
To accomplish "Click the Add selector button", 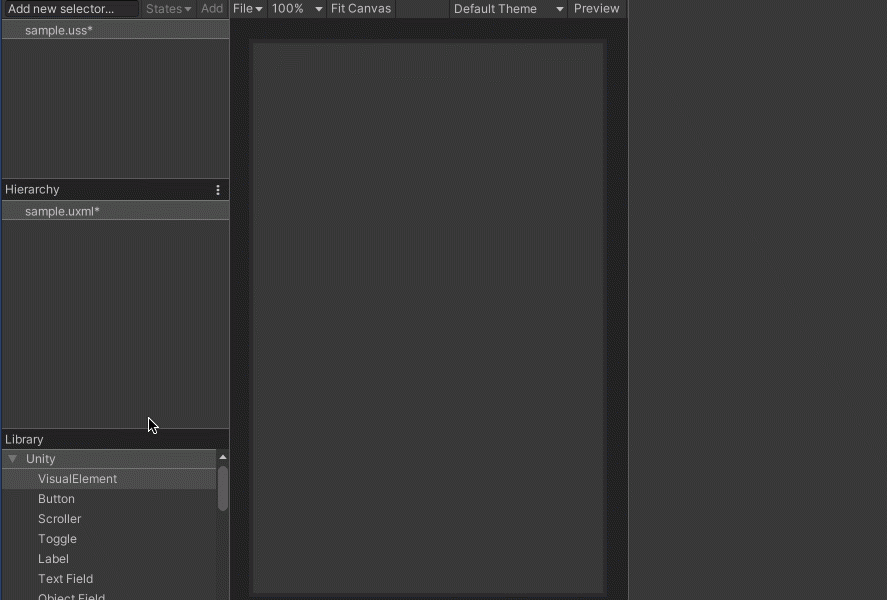I will tap(212, 9).
